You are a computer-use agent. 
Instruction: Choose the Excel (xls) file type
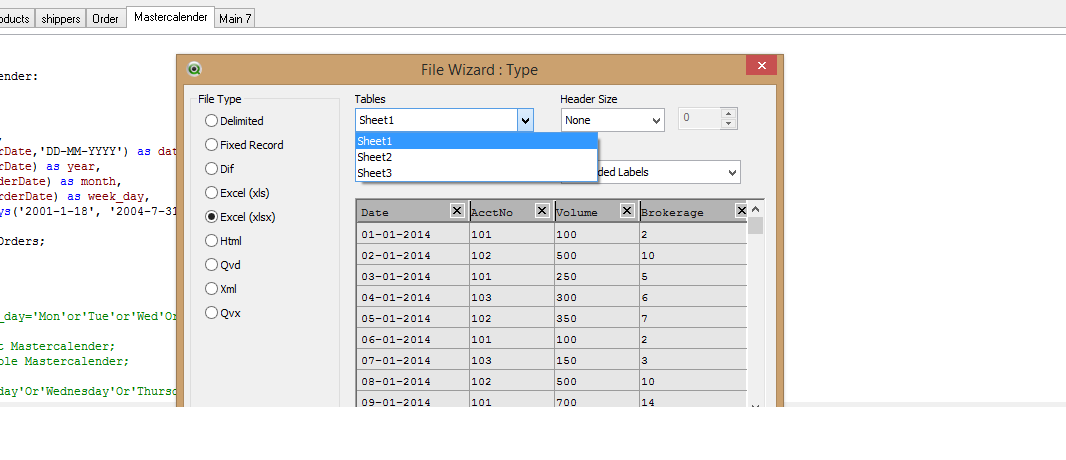coord(211,193)
